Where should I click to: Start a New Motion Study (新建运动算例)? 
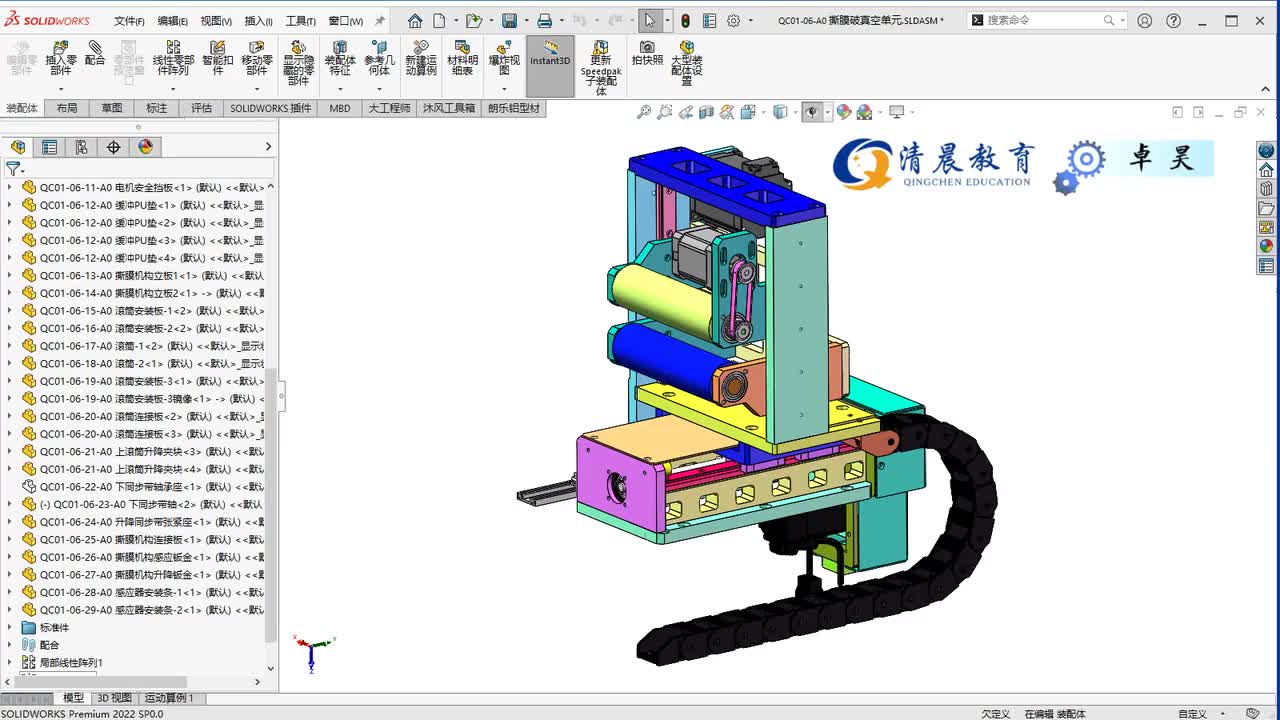click(421, 58)
